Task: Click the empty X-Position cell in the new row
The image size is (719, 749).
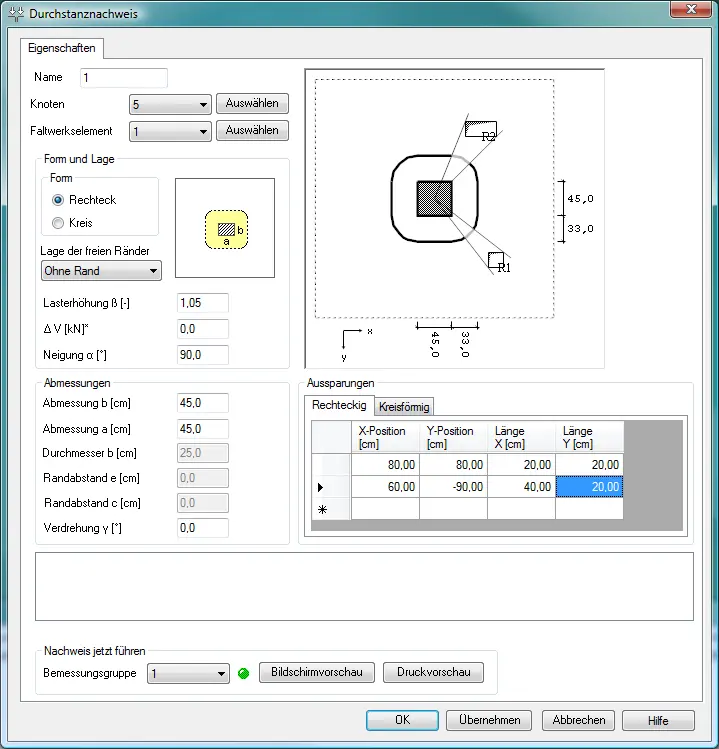Action: pyautogui.click(x=386, y=509)
